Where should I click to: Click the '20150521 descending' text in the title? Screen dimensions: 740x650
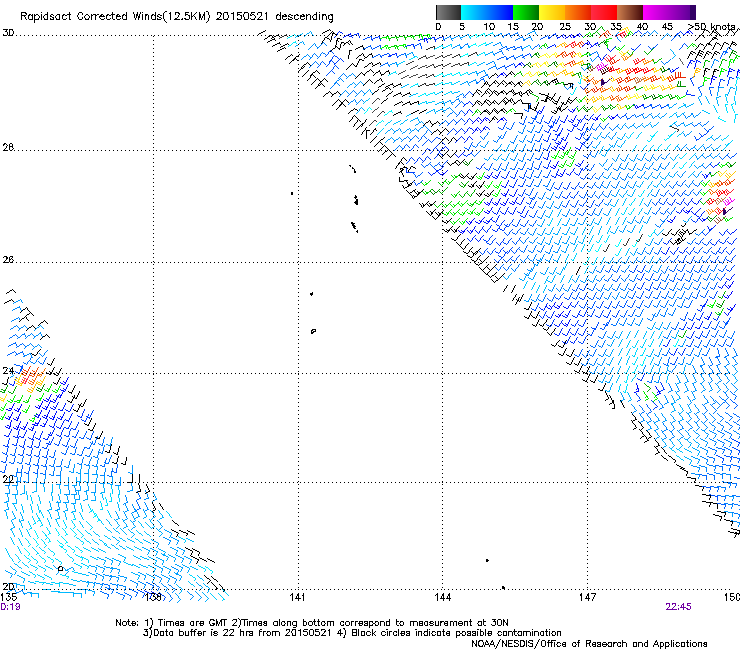275,17
